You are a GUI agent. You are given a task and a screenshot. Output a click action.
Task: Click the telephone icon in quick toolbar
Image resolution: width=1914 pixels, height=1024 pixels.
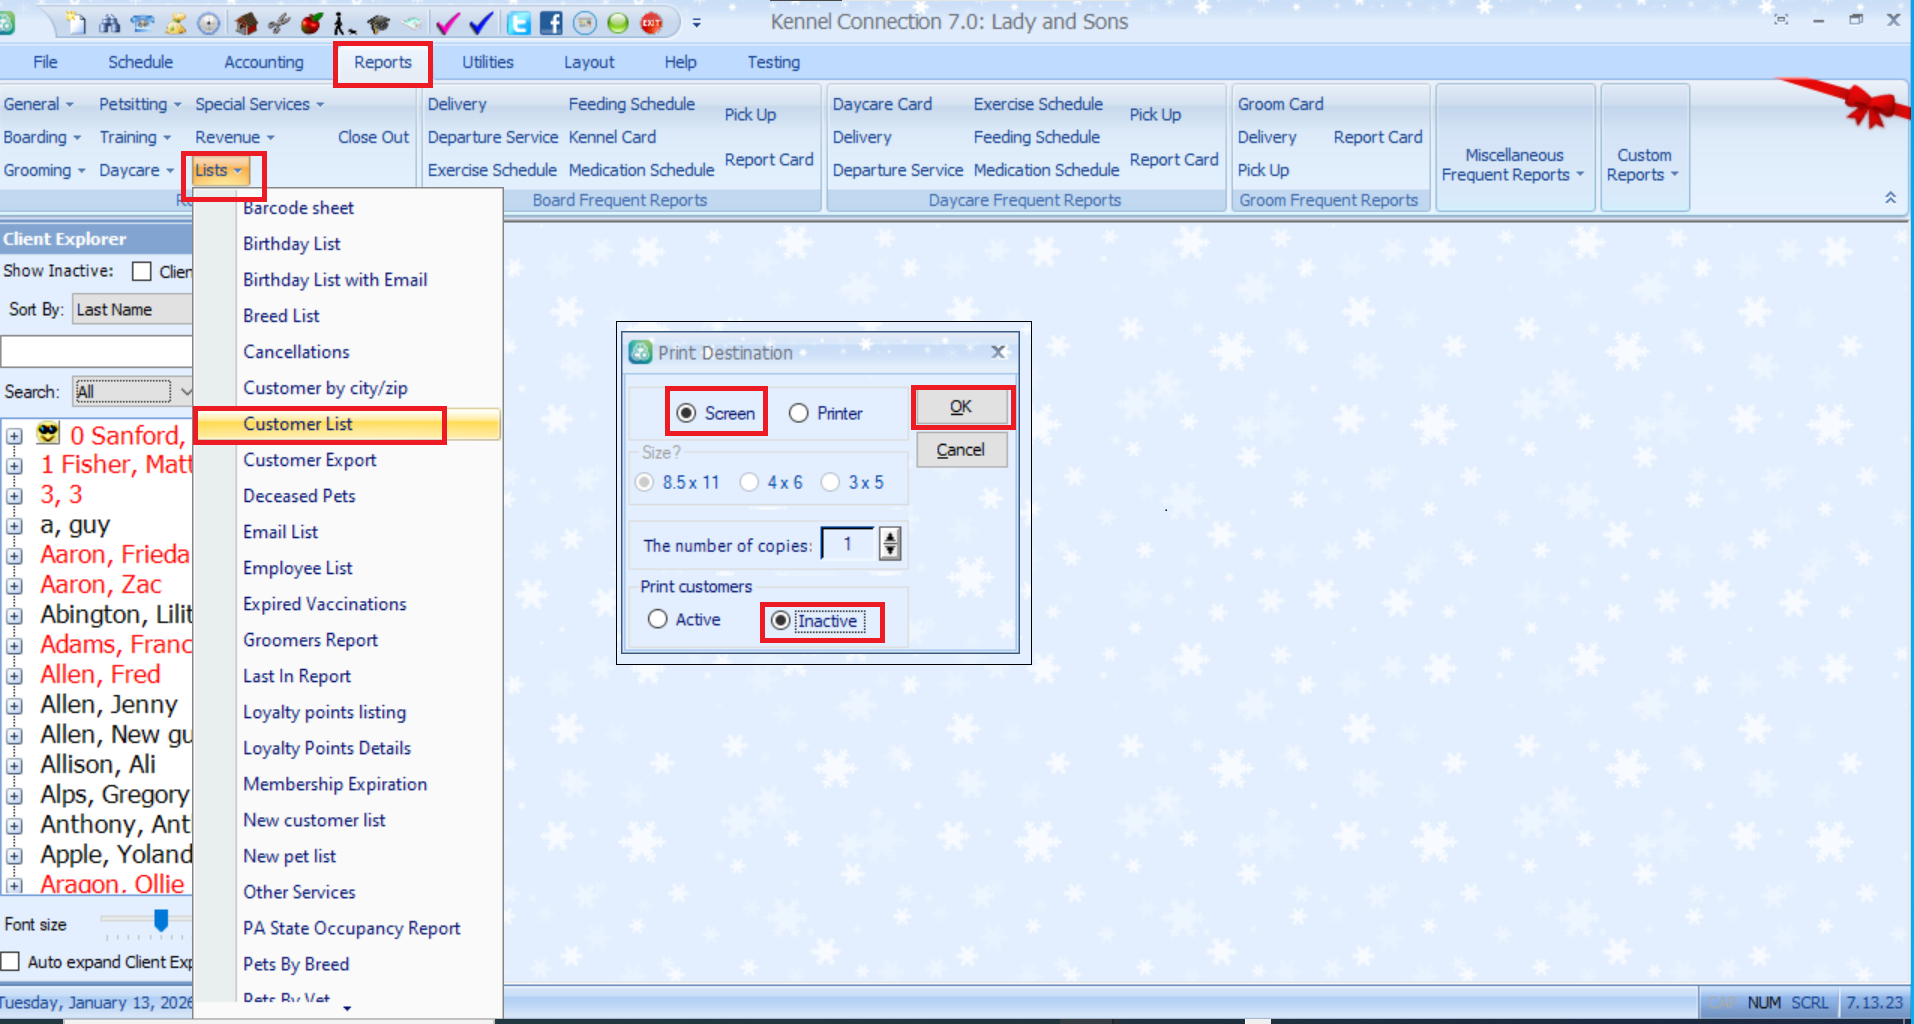[x=143, y=22]
